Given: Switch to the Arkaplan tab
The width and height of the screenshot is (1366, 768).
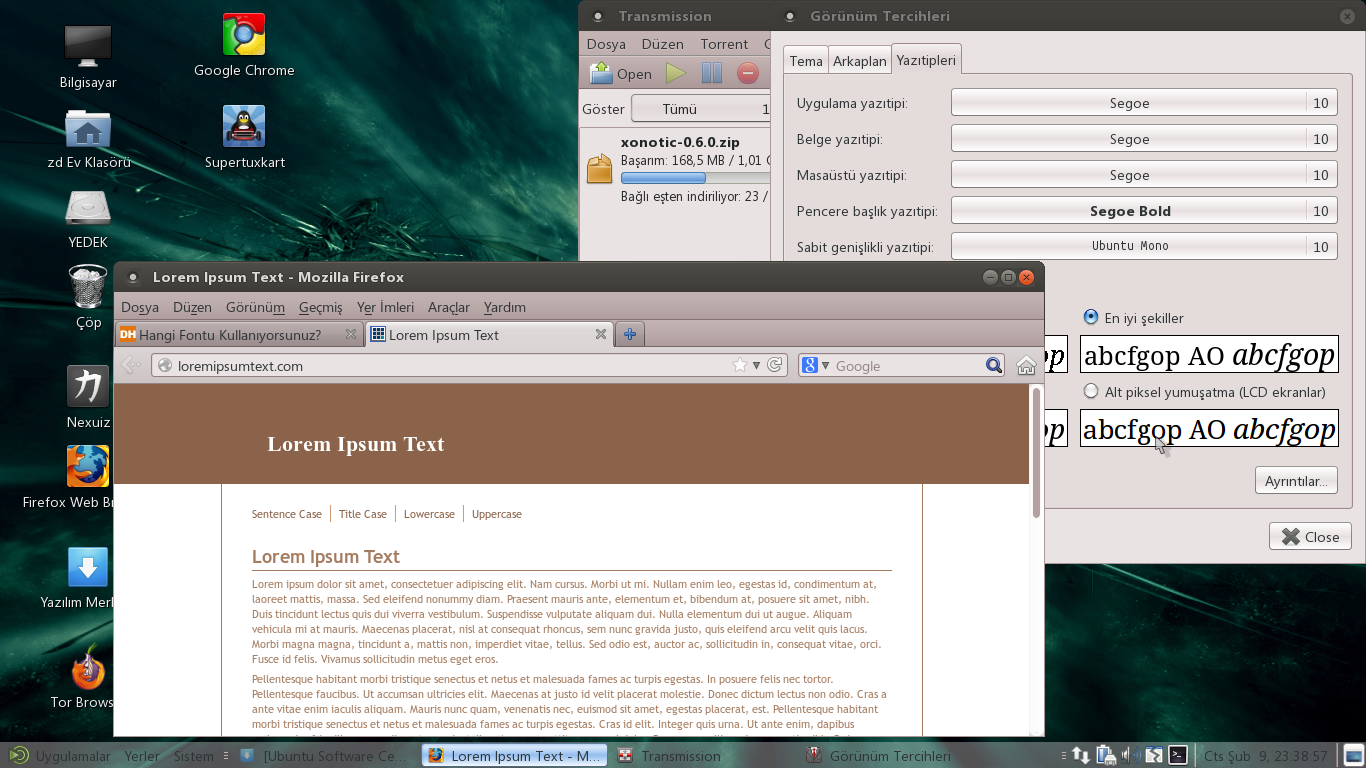Looking at the screenshot, I should tap(860, 61).
